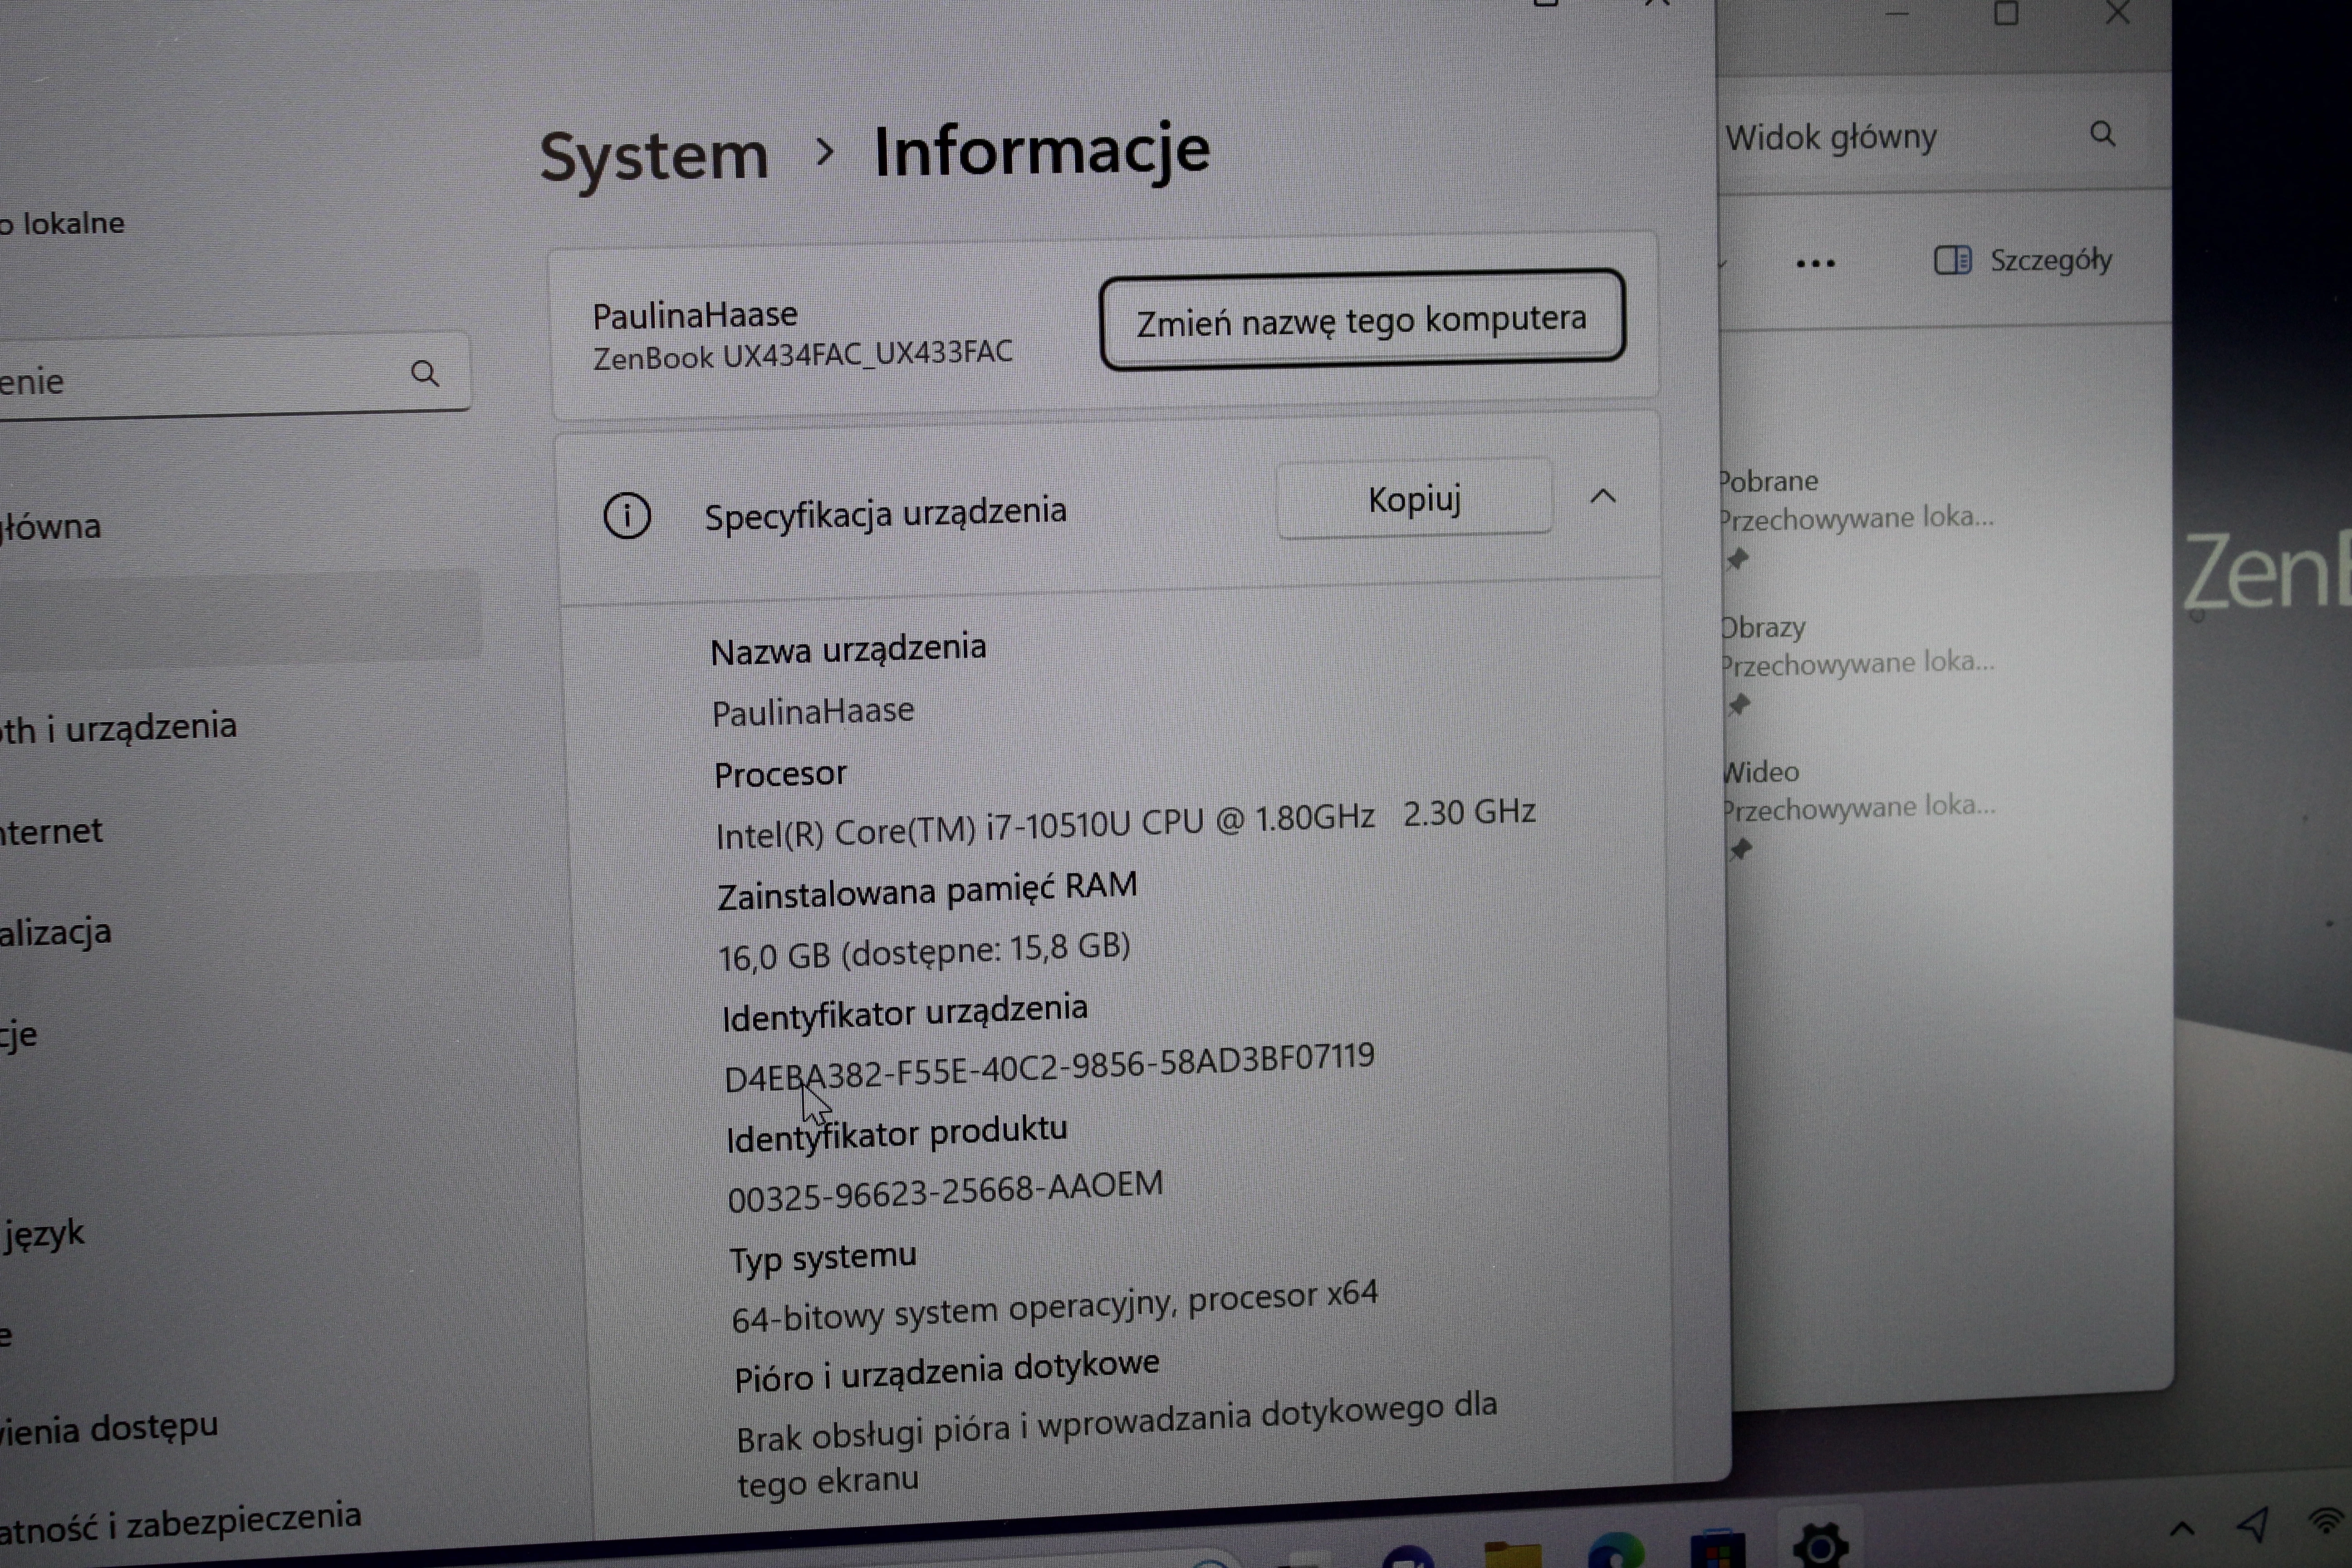
Task: Click 'PaulinaHaase' under 'Nazwa urządzenia'
Action: (x=813, y=711)
